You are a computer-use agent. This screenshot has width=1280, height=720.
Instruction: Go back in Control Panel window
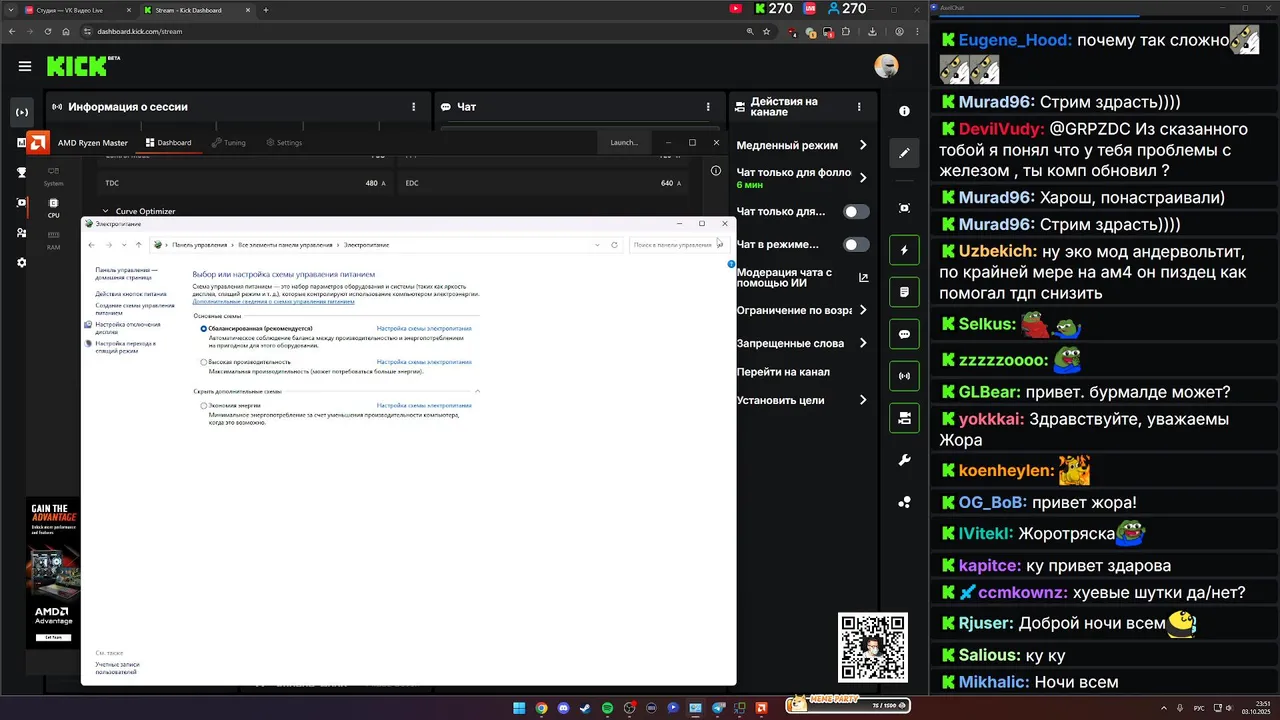click(92, 244)
